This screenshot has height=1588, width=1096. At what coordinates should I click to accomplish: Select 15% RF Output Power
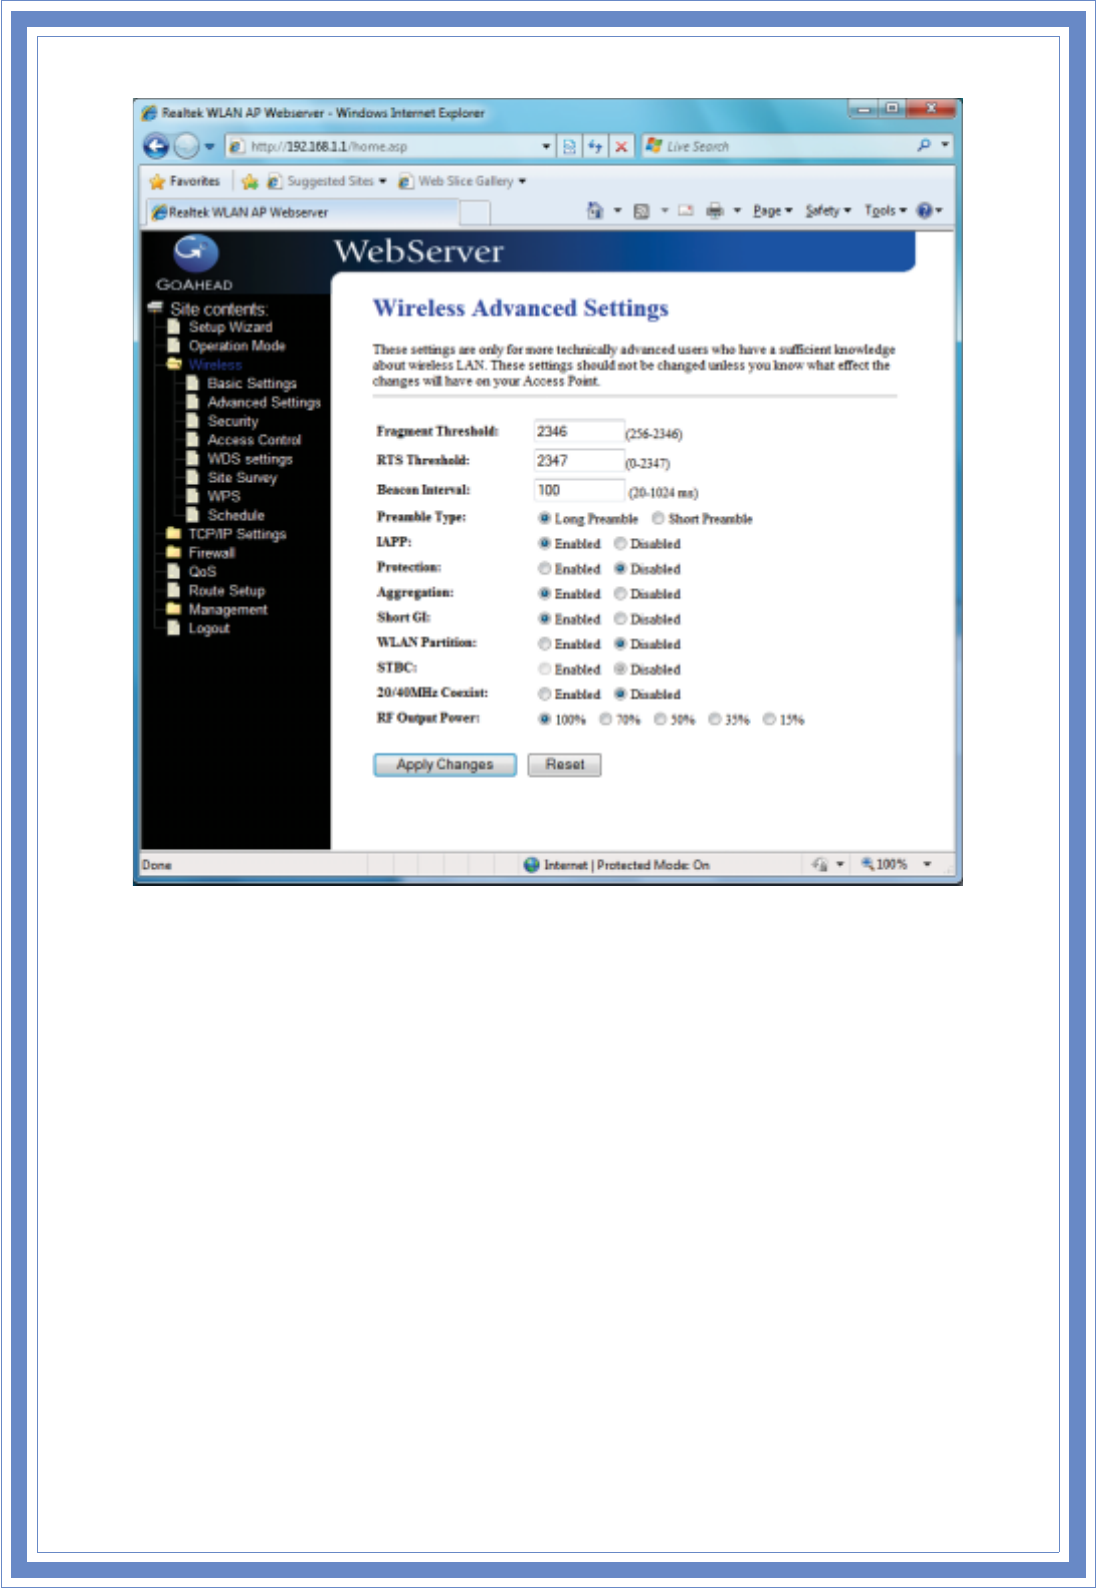769,719
